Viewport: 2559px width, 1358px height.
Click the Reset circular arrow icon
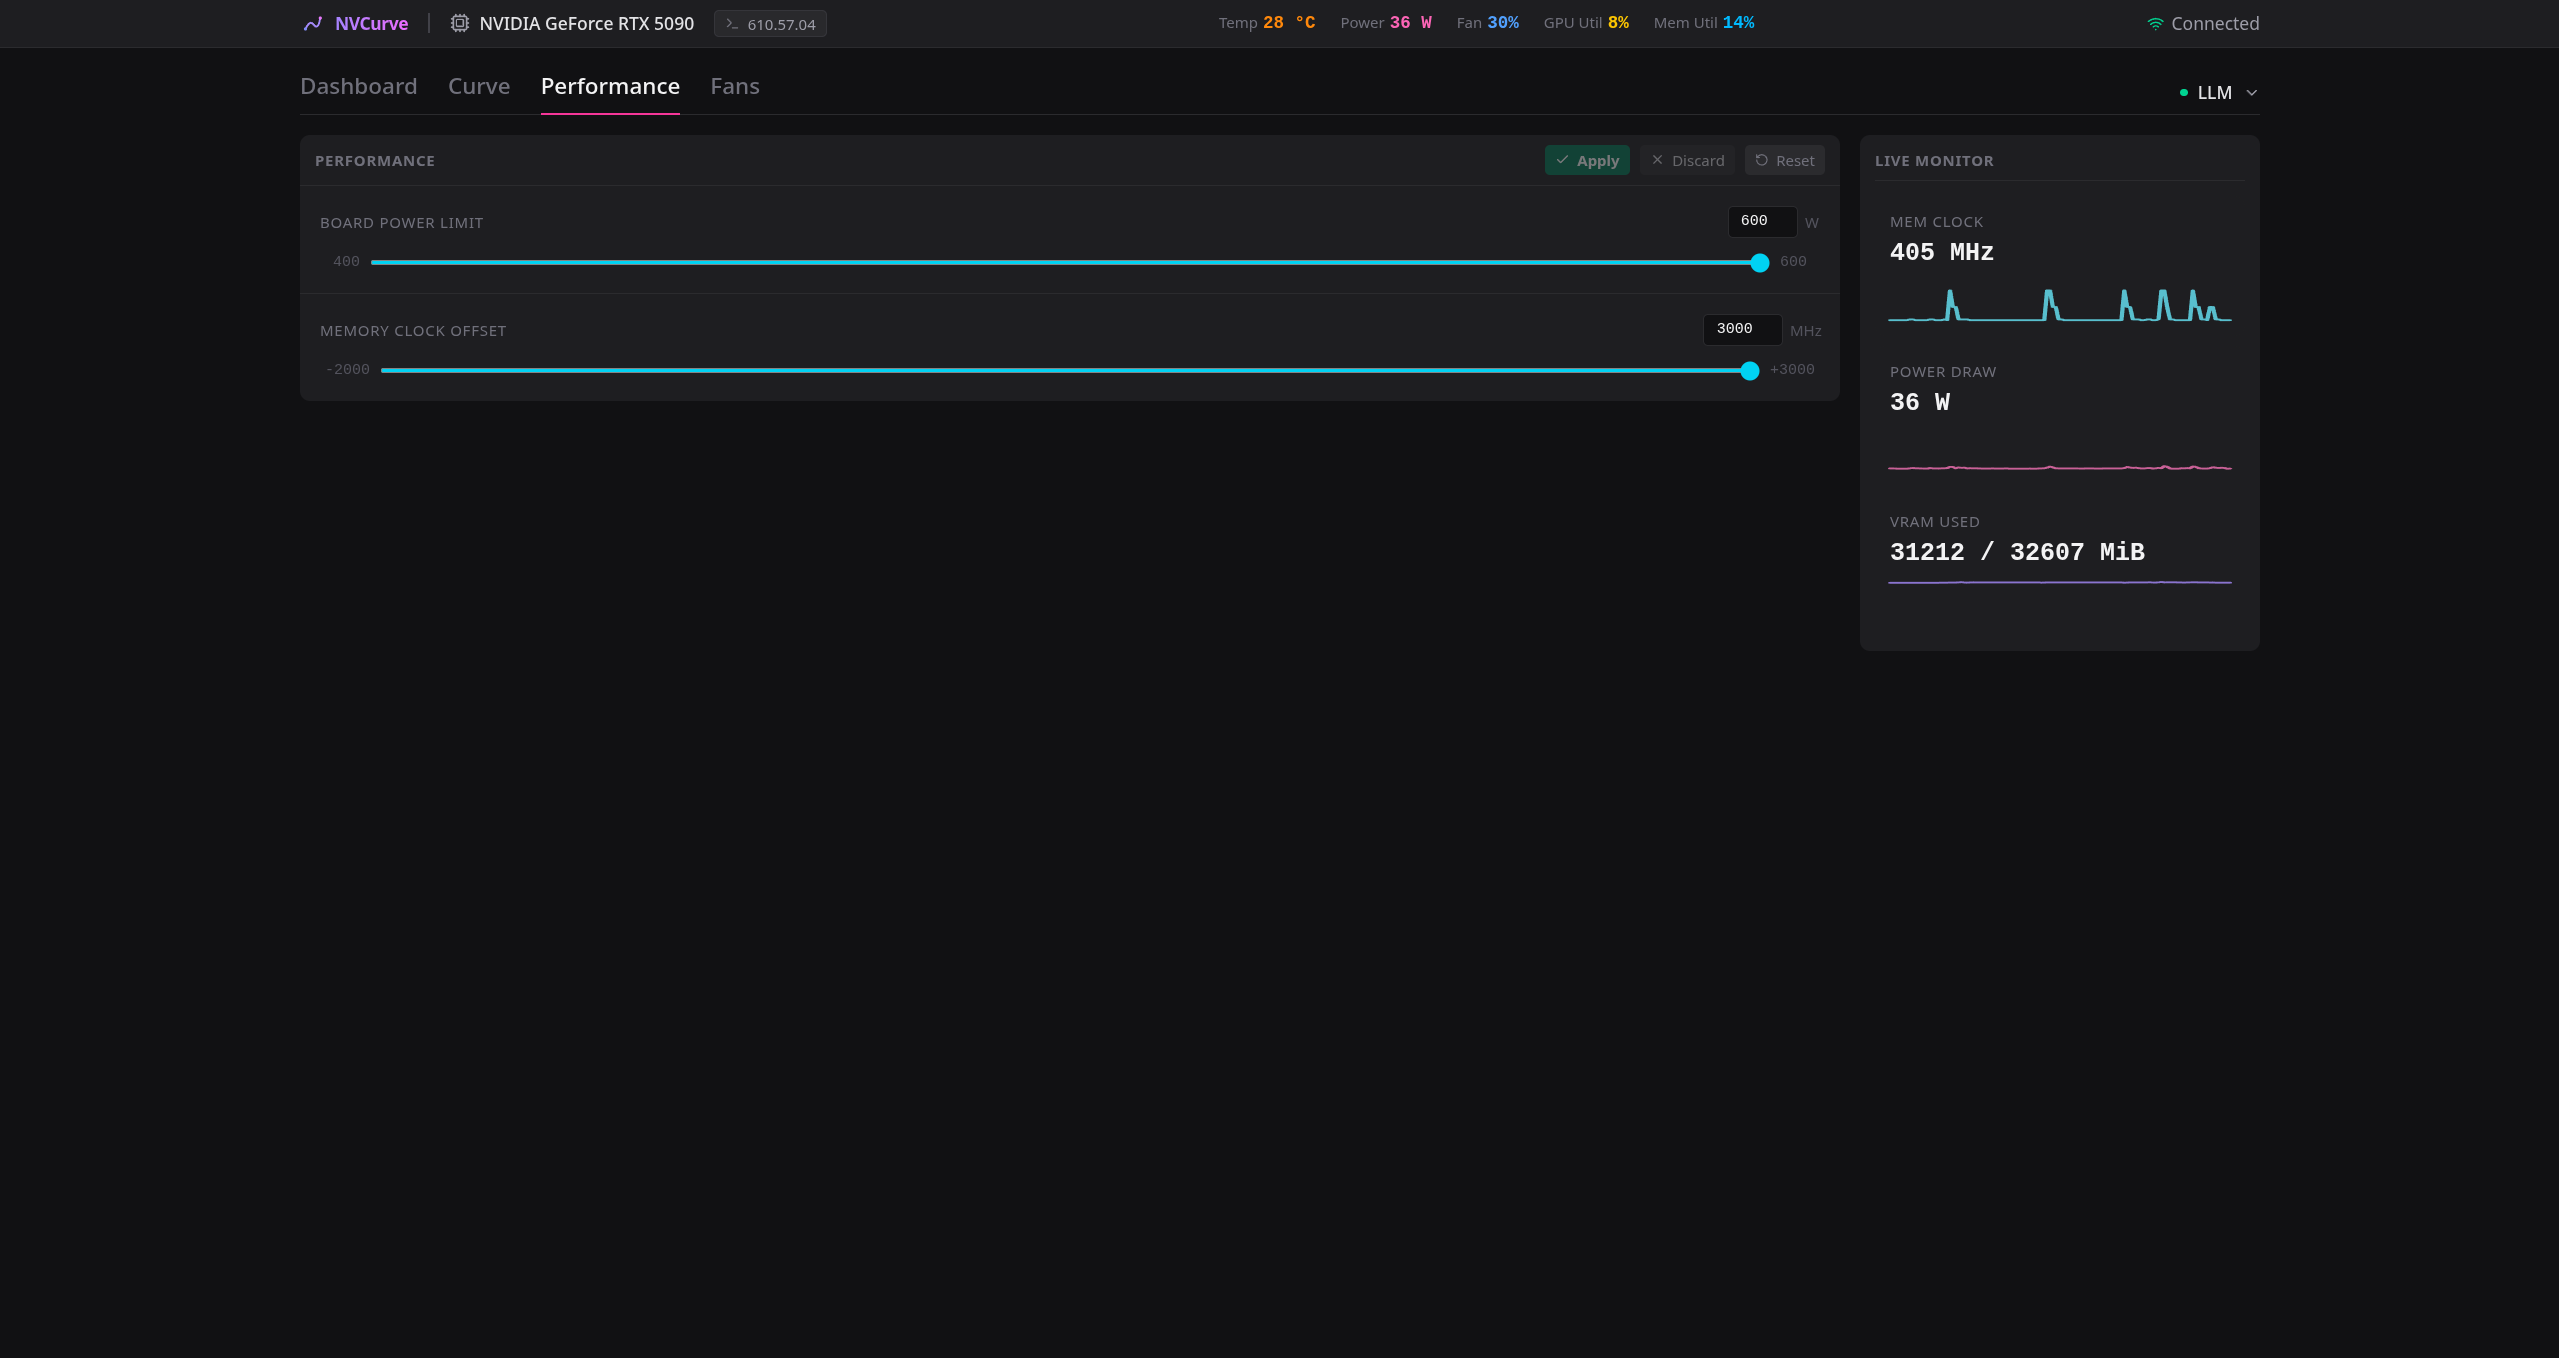(1762, 160)
